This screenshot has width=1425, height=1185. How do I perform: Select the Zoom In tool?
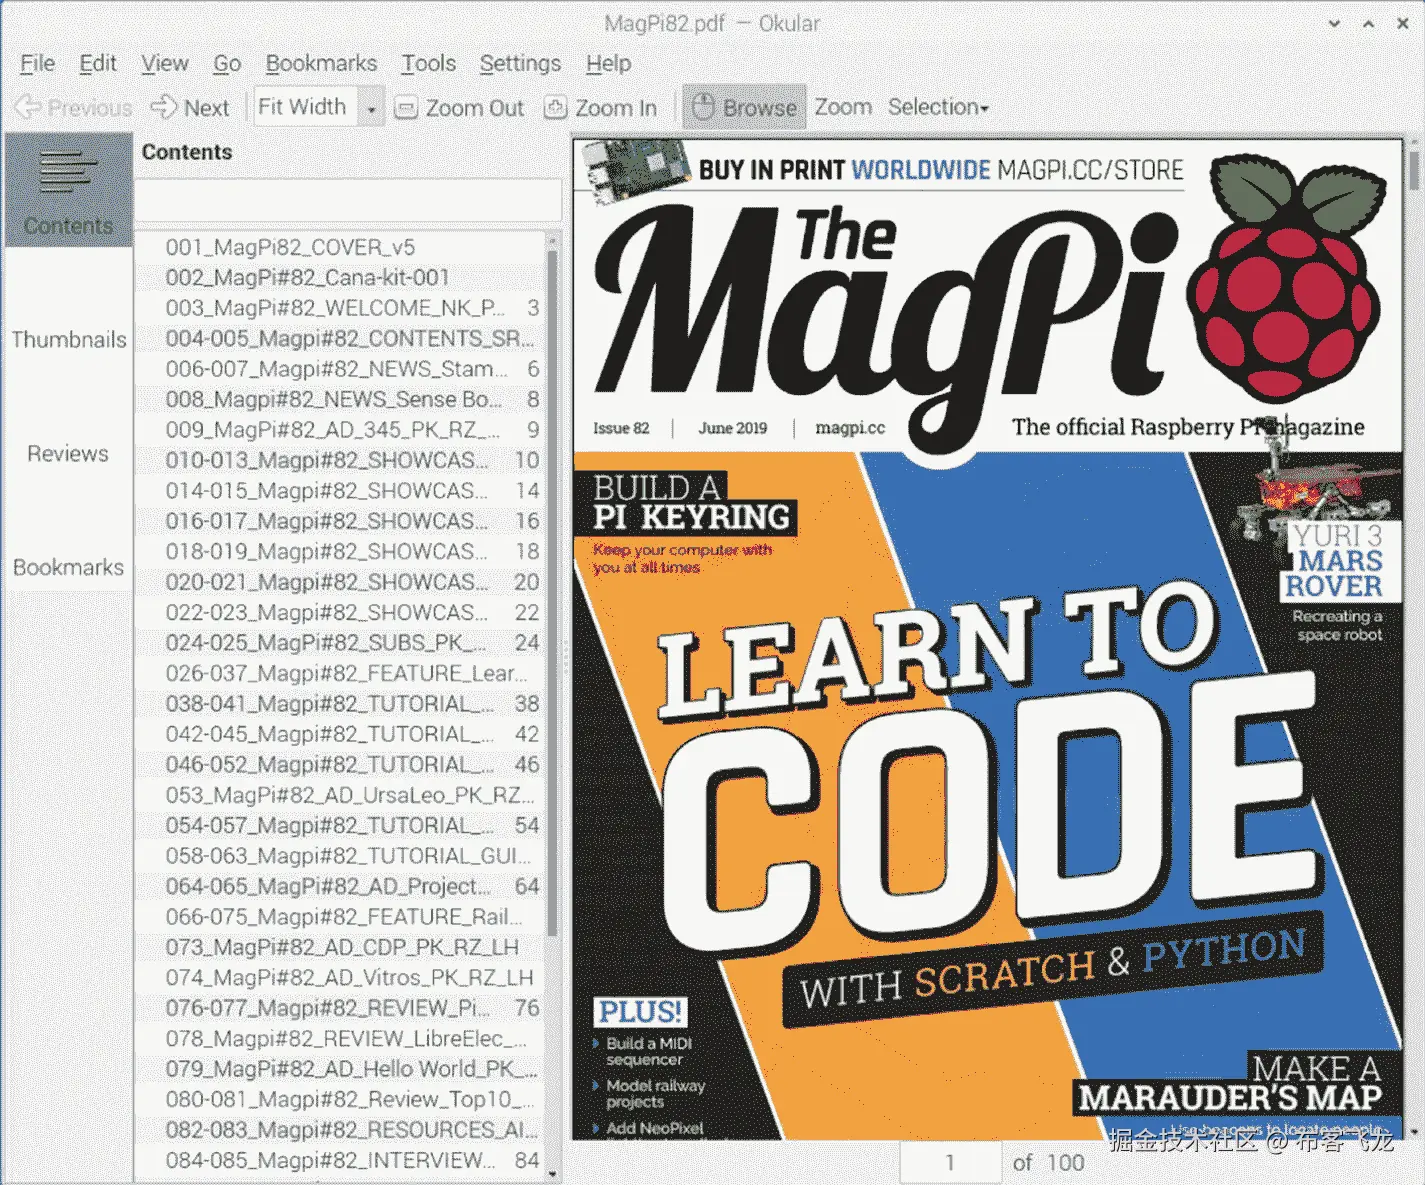pyautogui.click(x=600, y=107)
